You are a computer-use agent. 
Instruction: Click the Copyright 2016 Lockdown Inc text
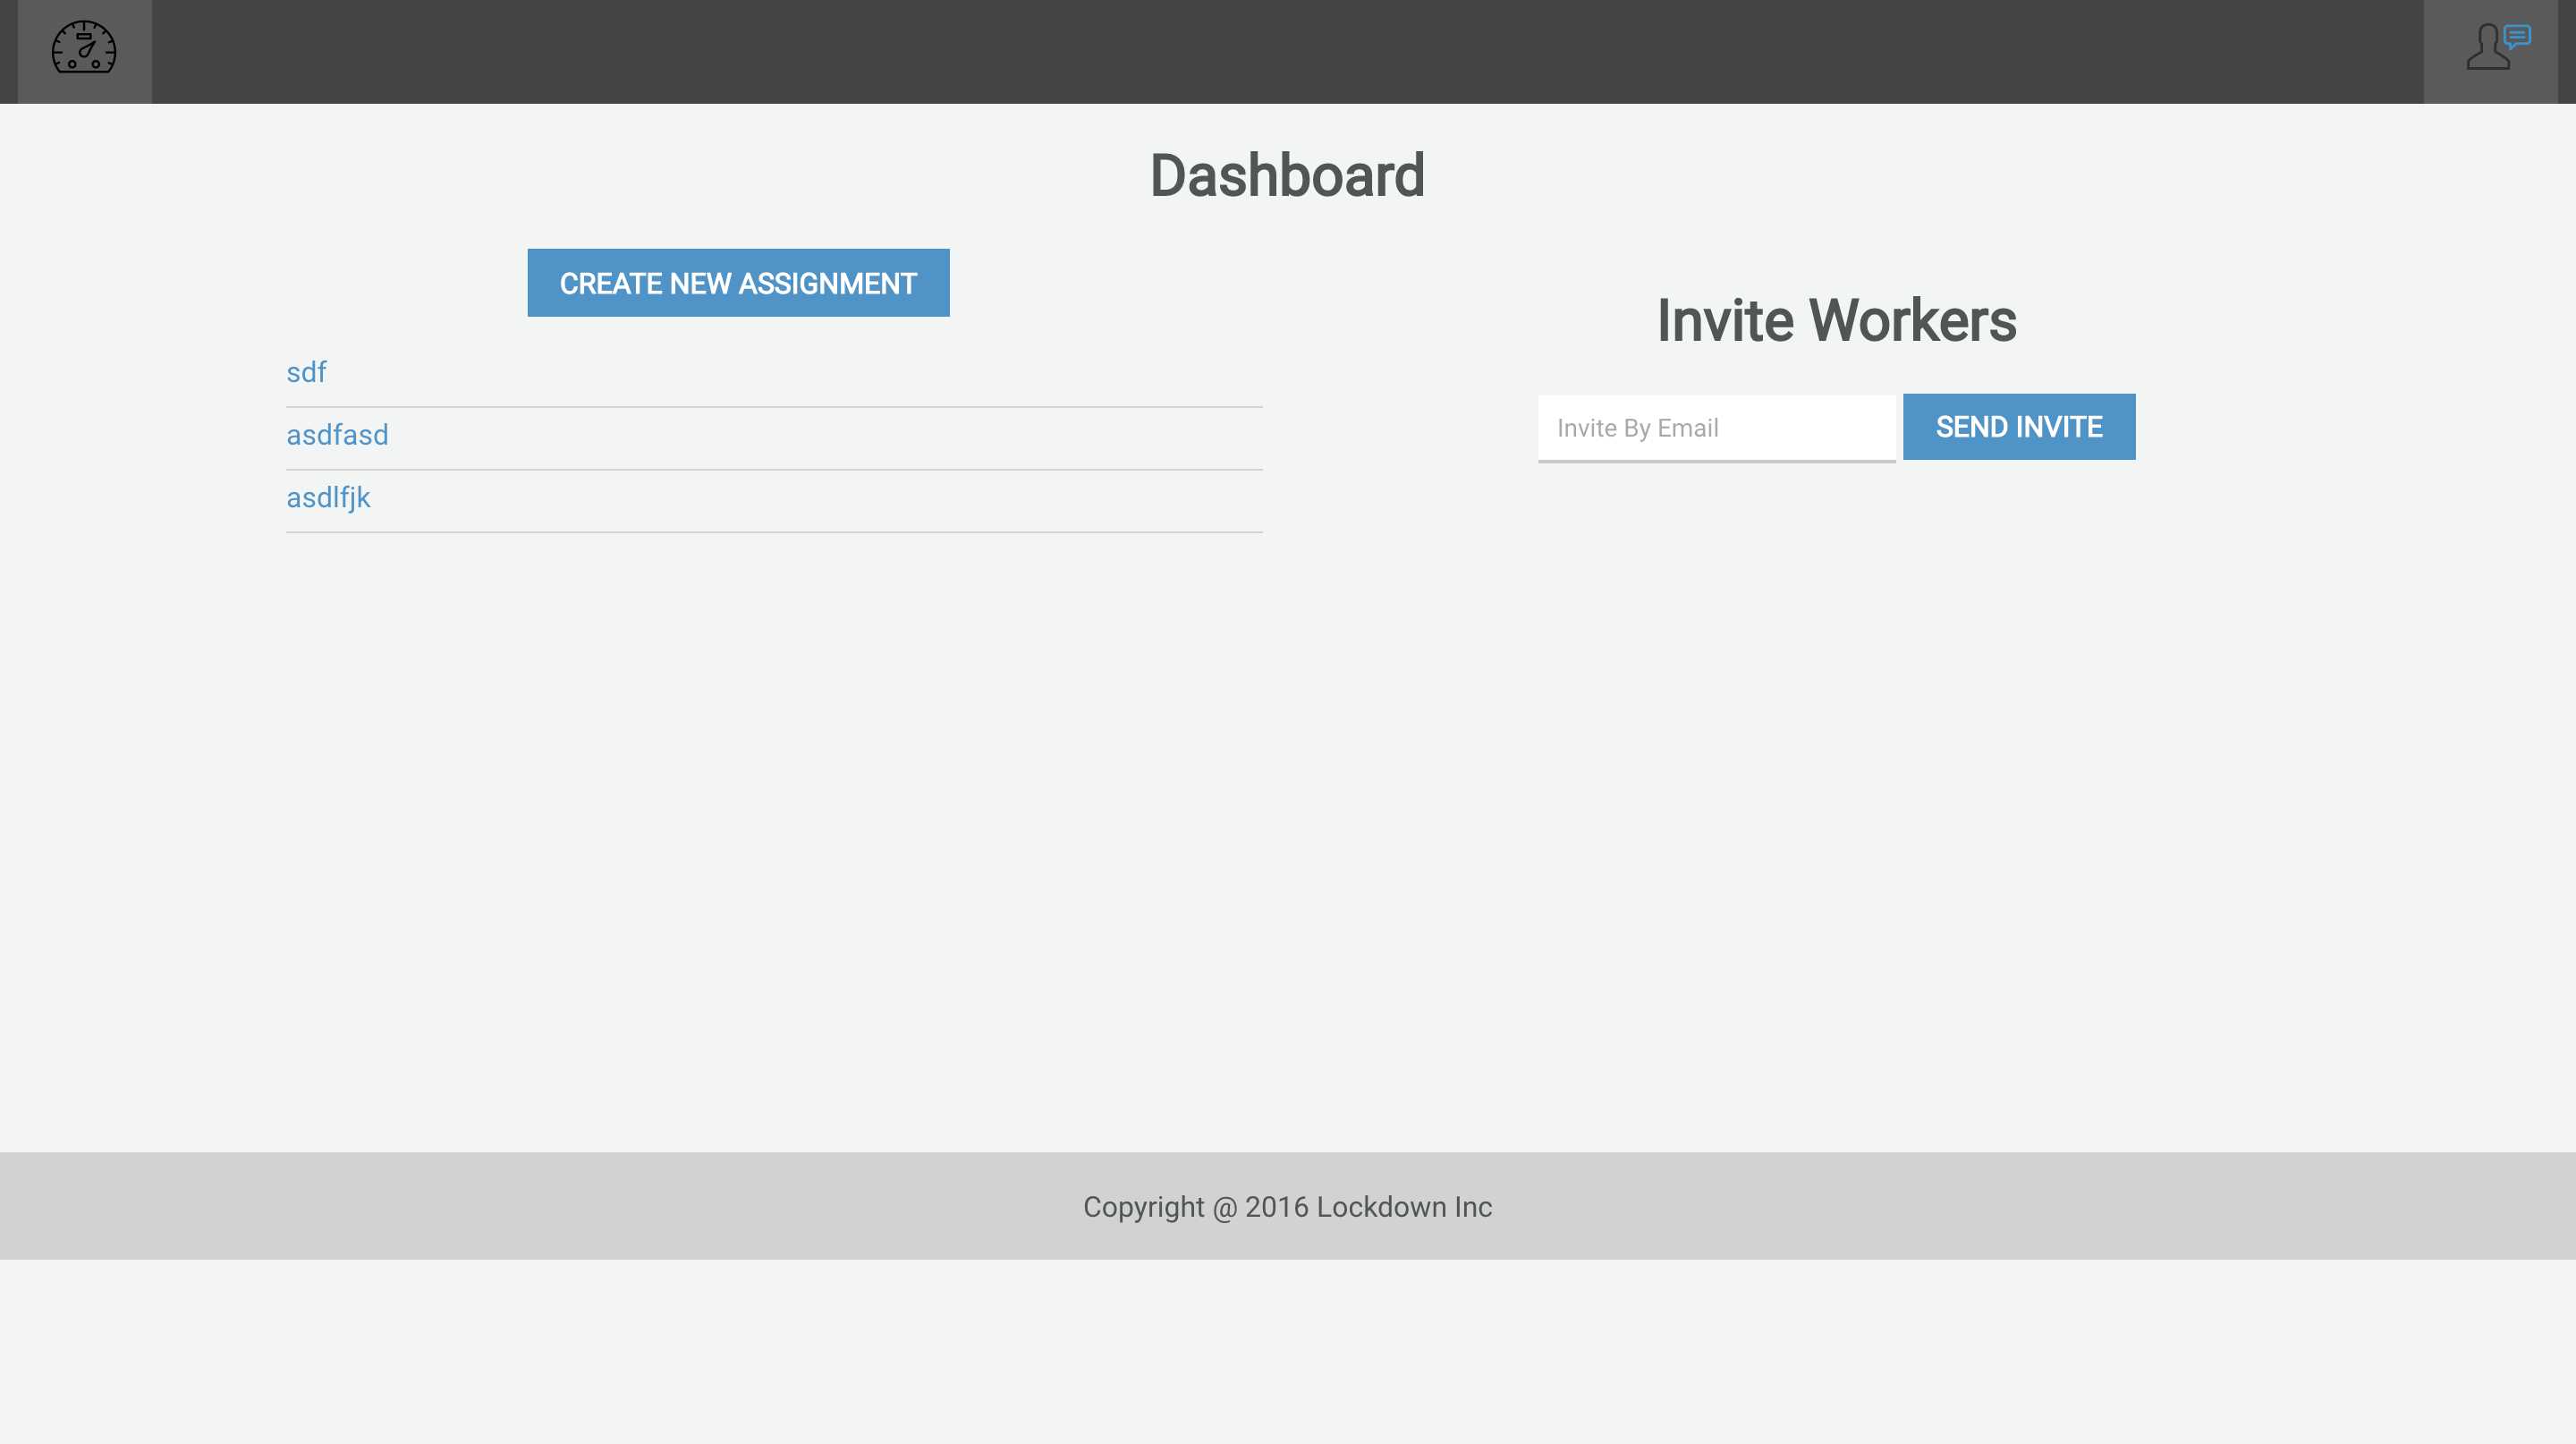[x=1287, y=1207]
